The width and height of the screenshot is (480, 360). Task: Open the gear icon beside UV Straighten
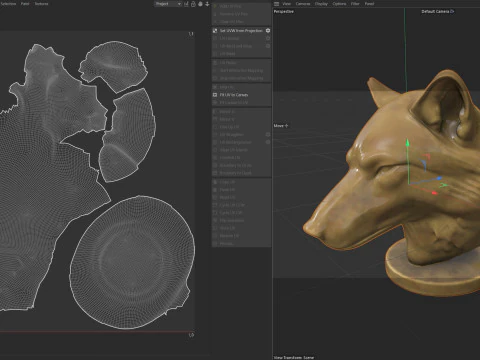[268, 135]
